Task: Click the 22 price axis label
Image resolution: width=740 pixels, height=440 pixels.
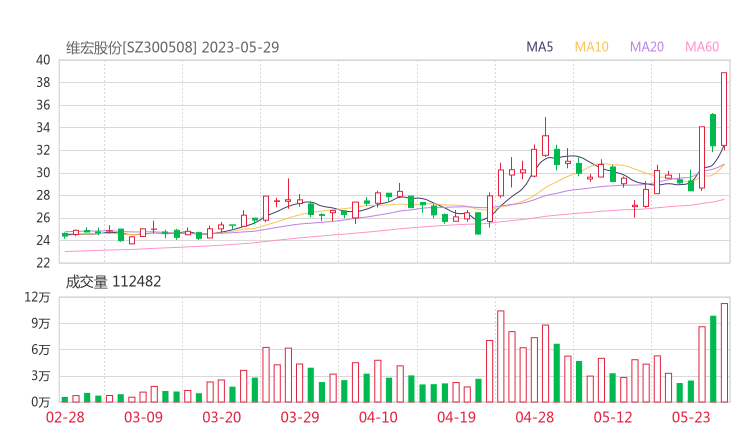Action: [43, 263]
